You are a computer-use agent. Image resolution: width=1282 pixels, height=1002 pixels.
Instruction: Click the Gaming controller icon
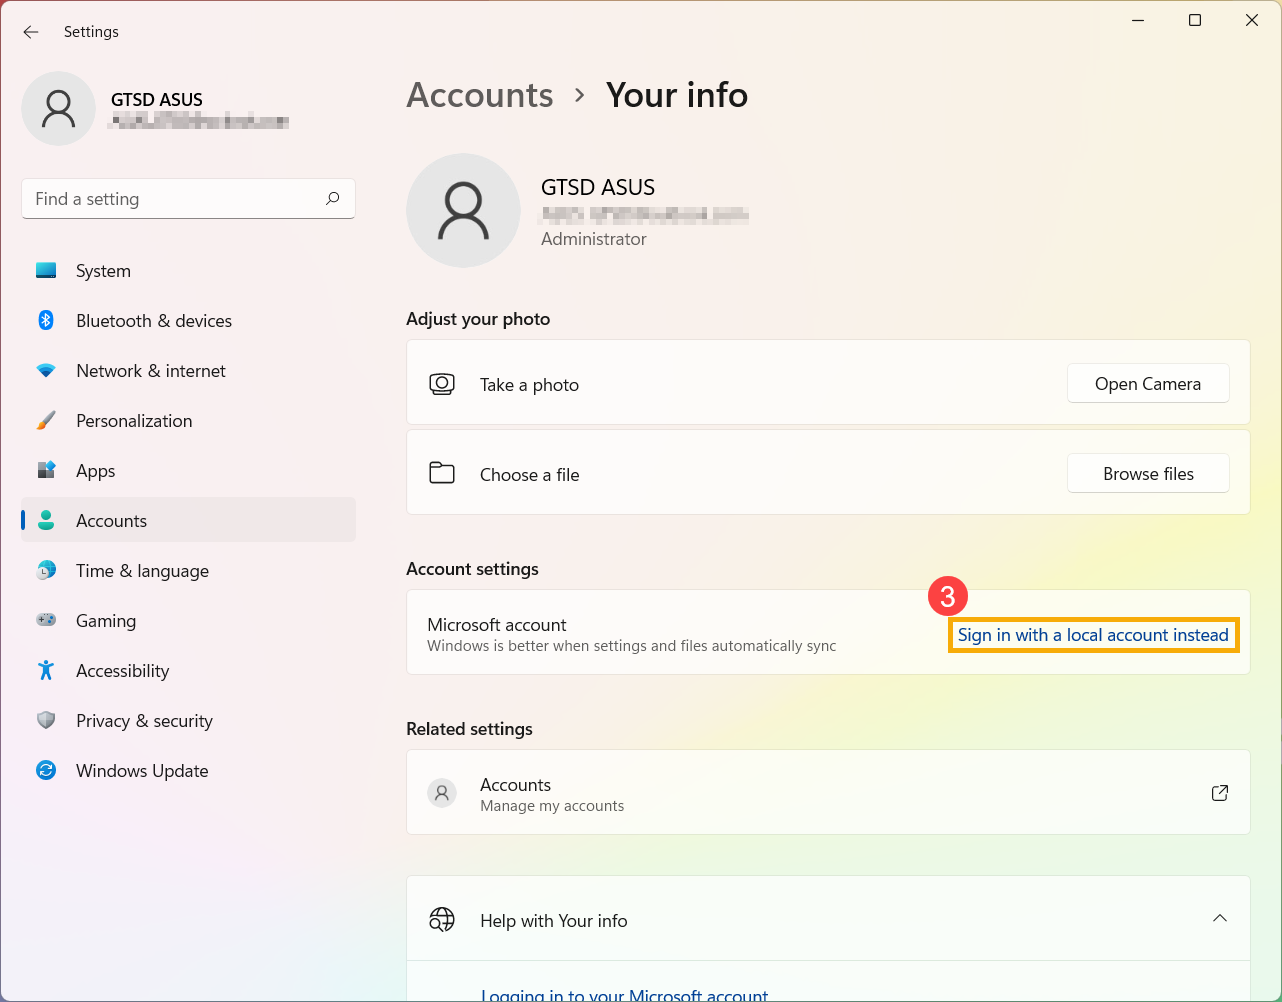point(46,621)
